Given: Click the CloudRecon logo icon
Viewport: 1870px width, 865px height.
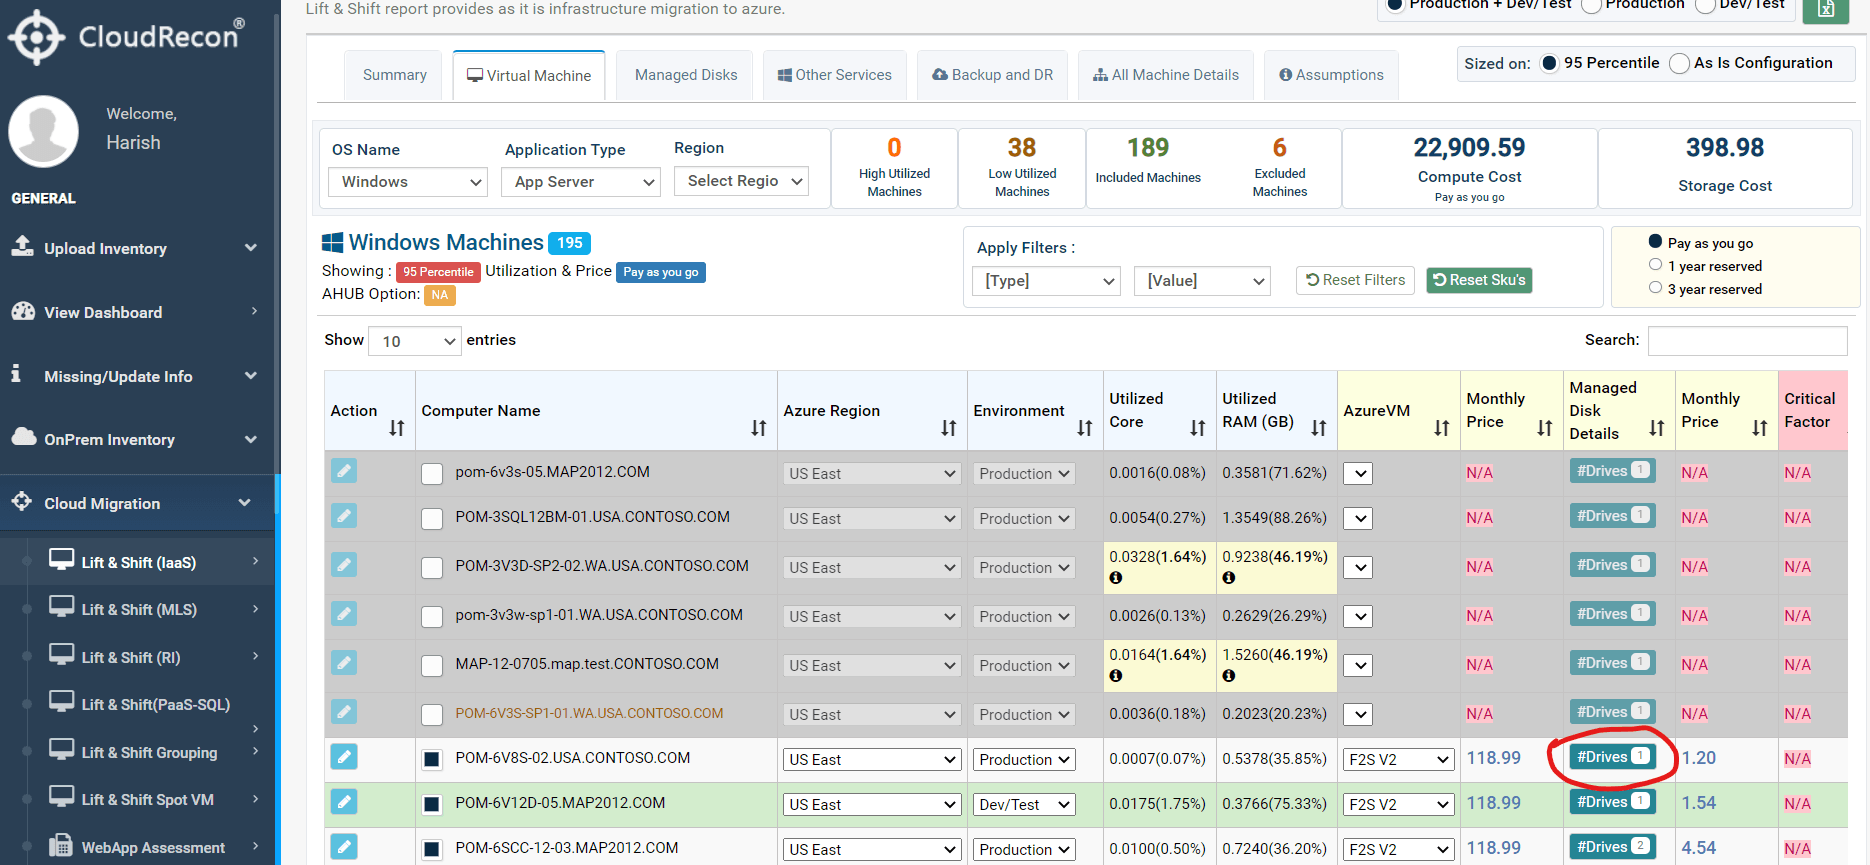Looking at the screenshot, I should tap(36, 38).
